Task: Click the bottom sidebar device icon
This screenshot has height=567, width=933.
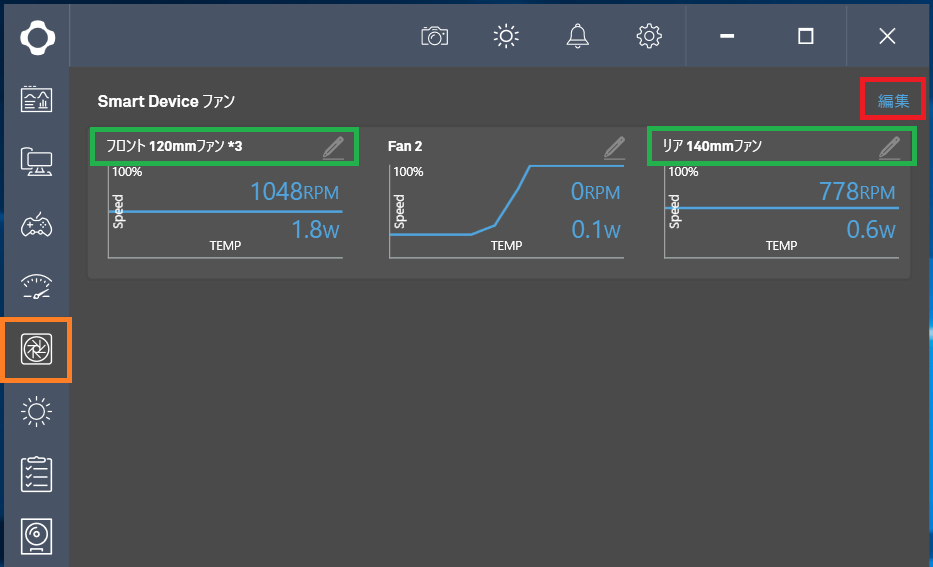Action: tap(37, 536)
